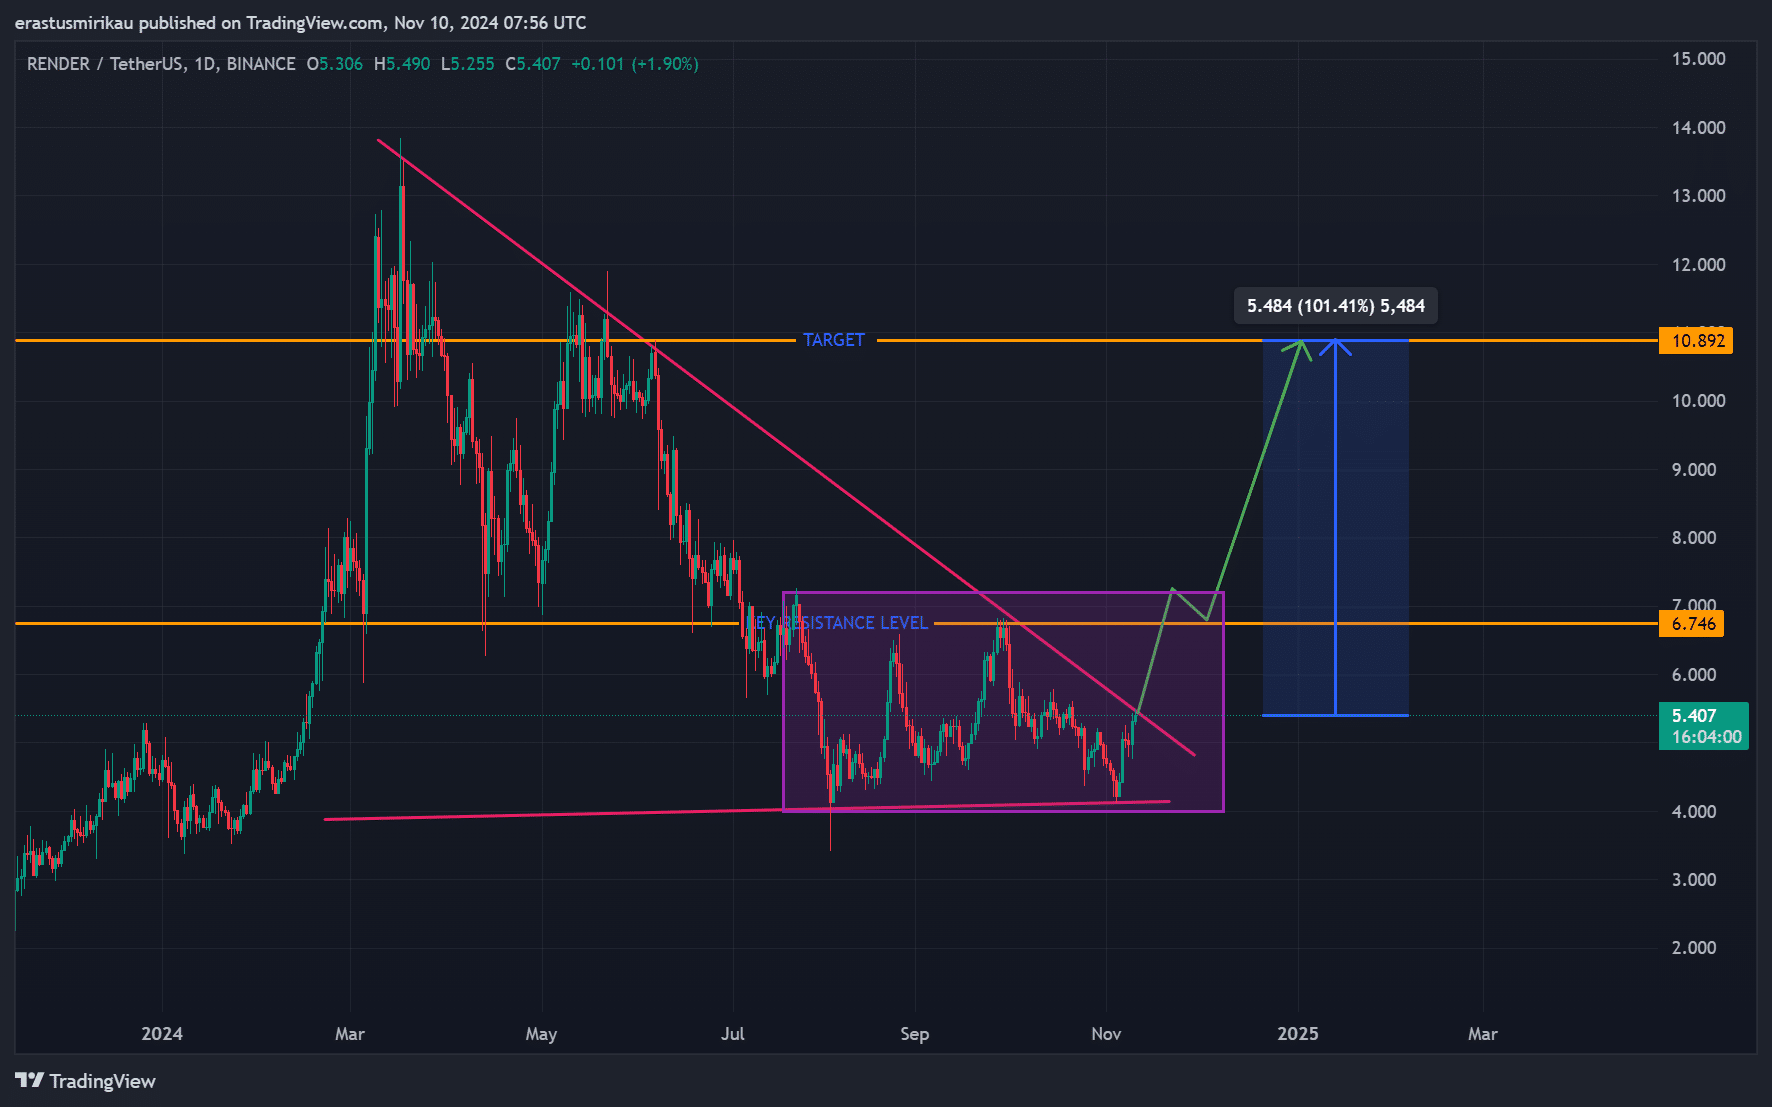Click the KEY RESISTANCE LEVEL label
Viewport: 1772px width, 1107px height.
[840, 623]
